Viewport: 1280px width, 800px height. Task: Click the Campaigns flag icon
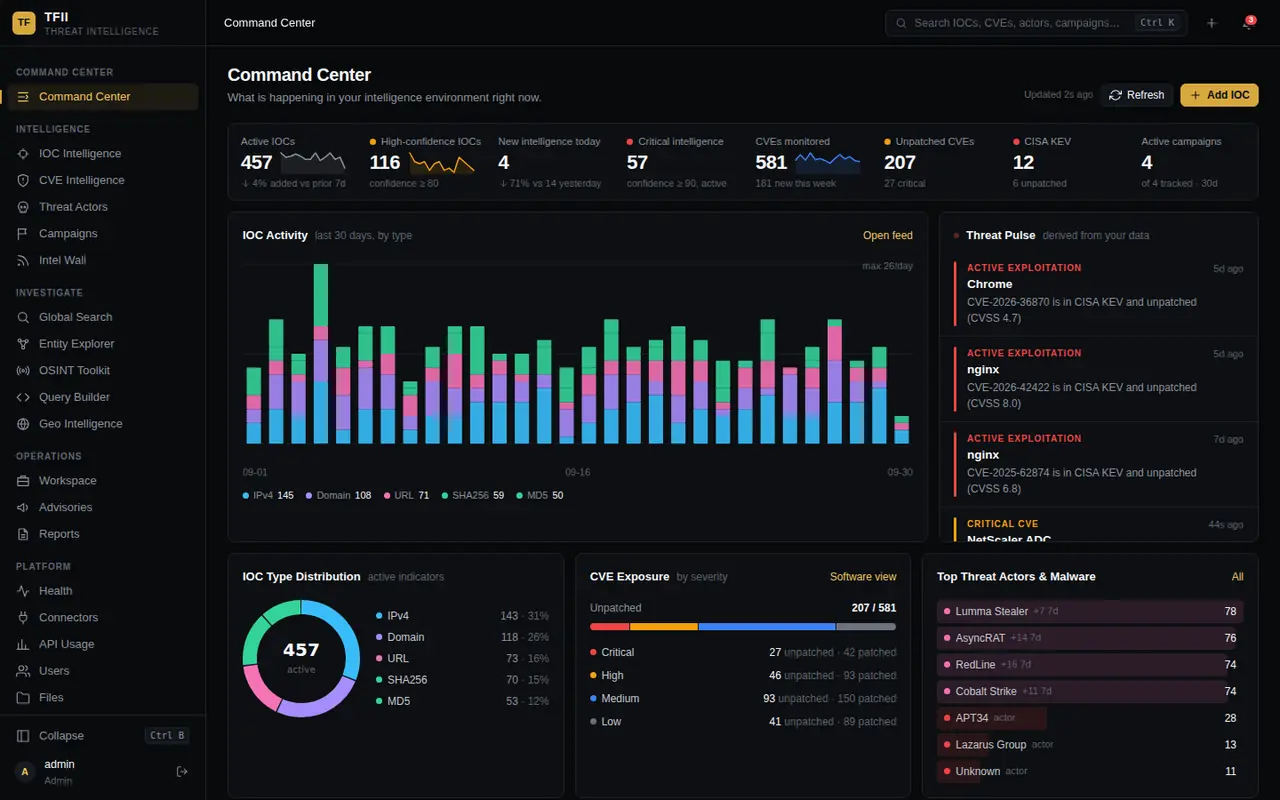(23, 234)
